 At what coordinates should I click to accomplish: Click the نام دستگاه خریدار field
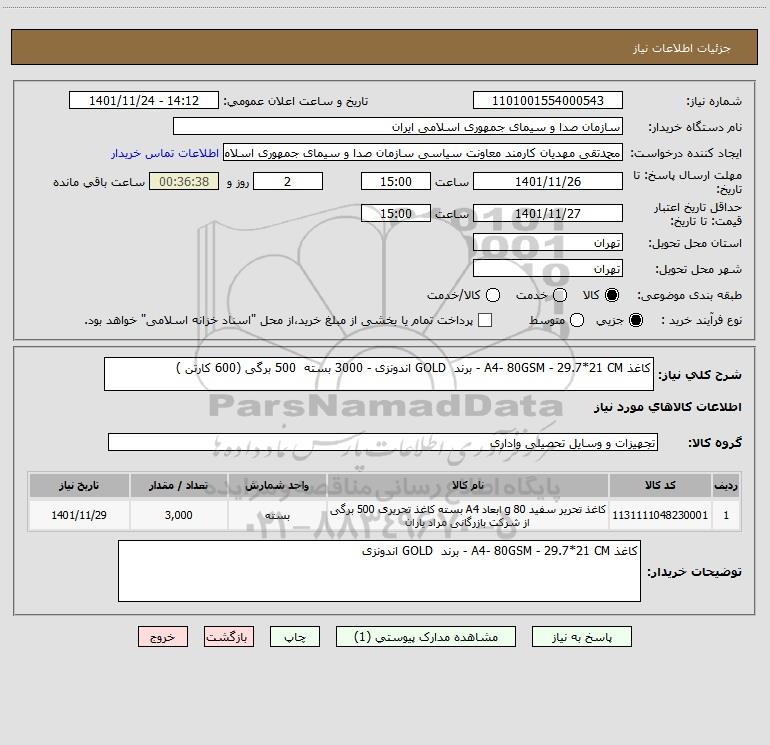click(x=398, y=127)
